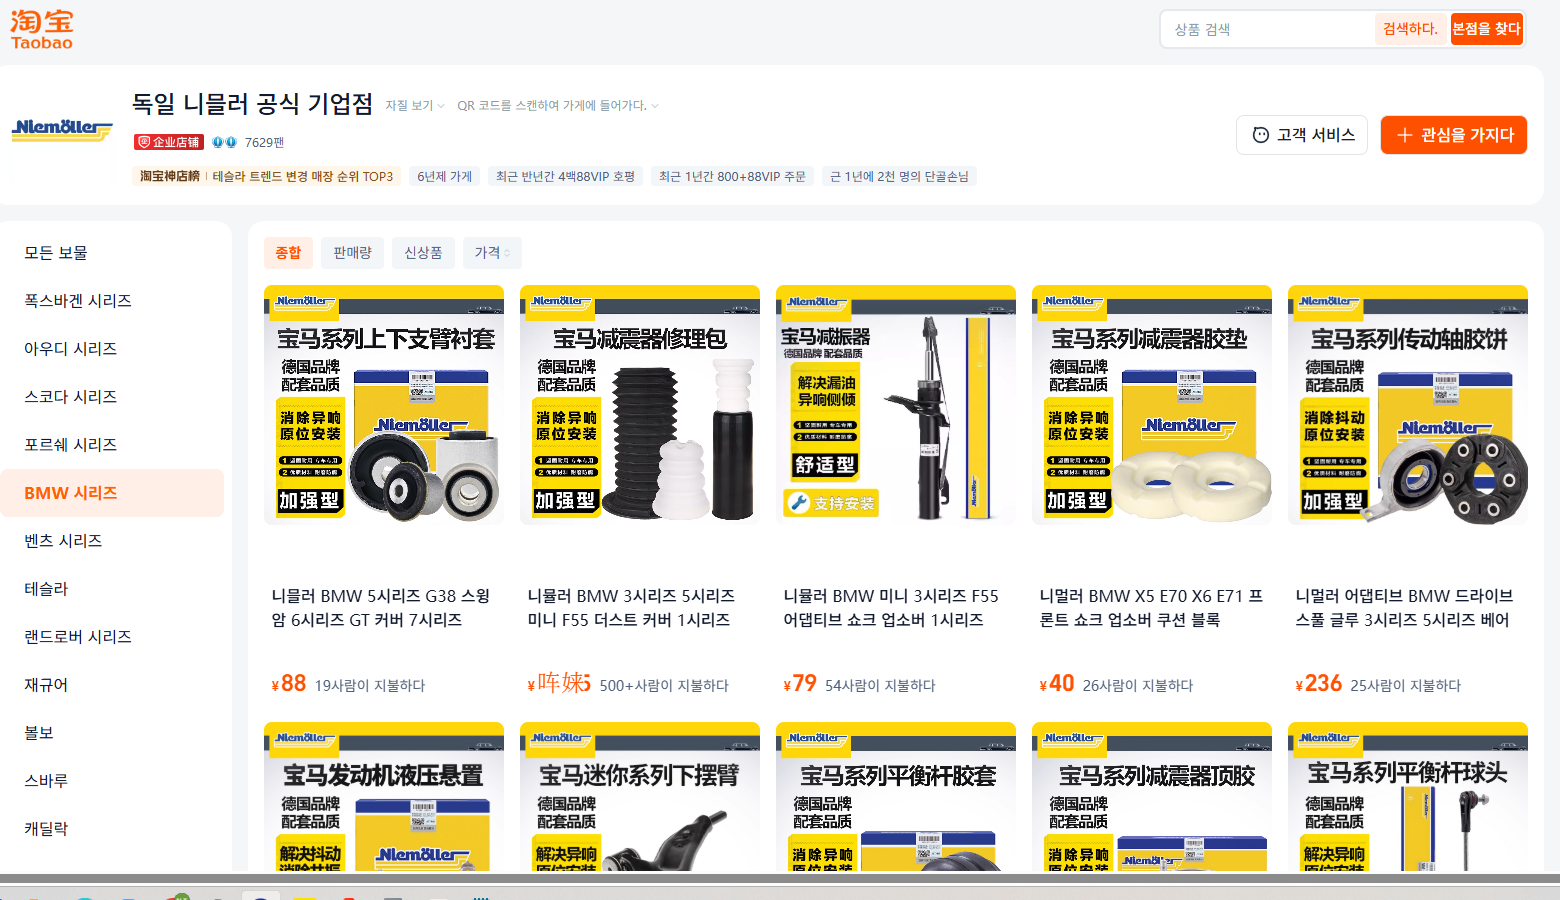Viewport: 1560px width, 900px height.
Task: Open 宝马系列上下支臂衬套 product image
Action: pos(384,405)
